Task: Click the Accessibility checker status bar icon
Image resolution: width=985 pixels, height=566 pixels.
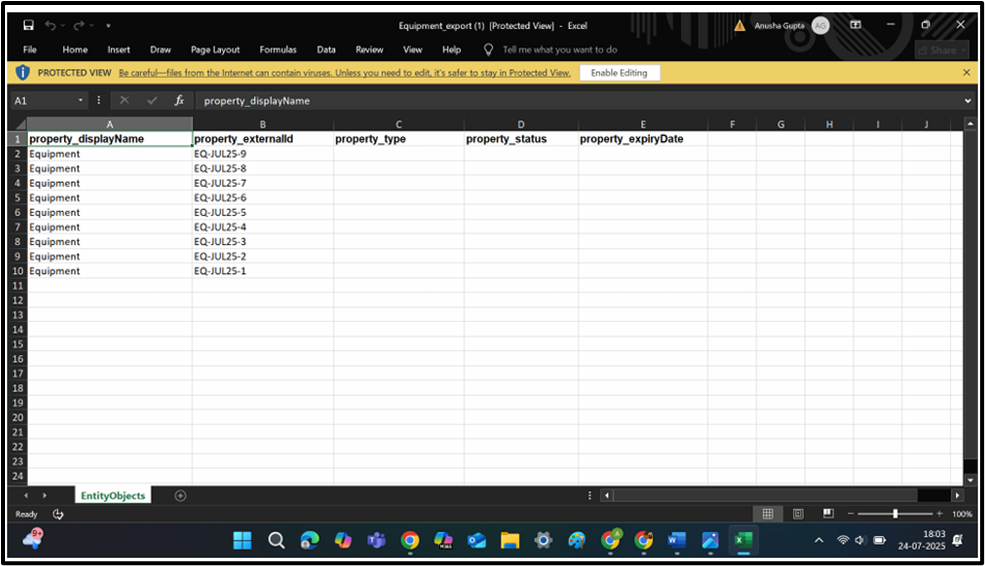Action: pos(58,514)
